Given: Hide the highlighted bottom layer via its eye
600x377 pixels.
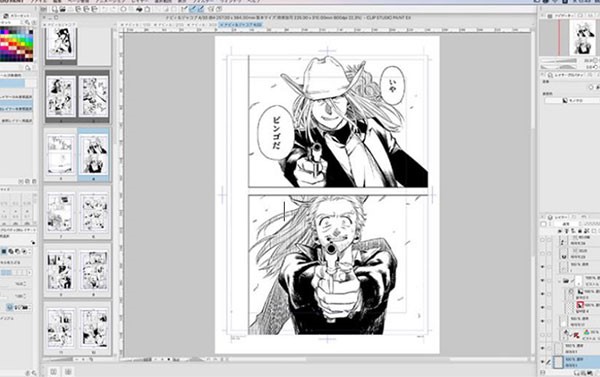Looking at the screenshot, I should click(x=543, y=362).
